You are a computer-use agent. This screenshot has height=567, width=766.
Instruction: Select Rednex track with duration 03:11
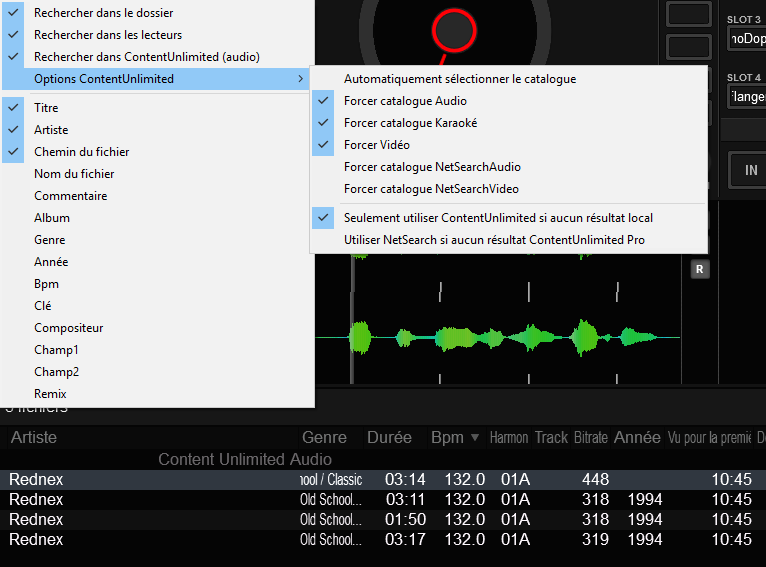pos(383,499)
